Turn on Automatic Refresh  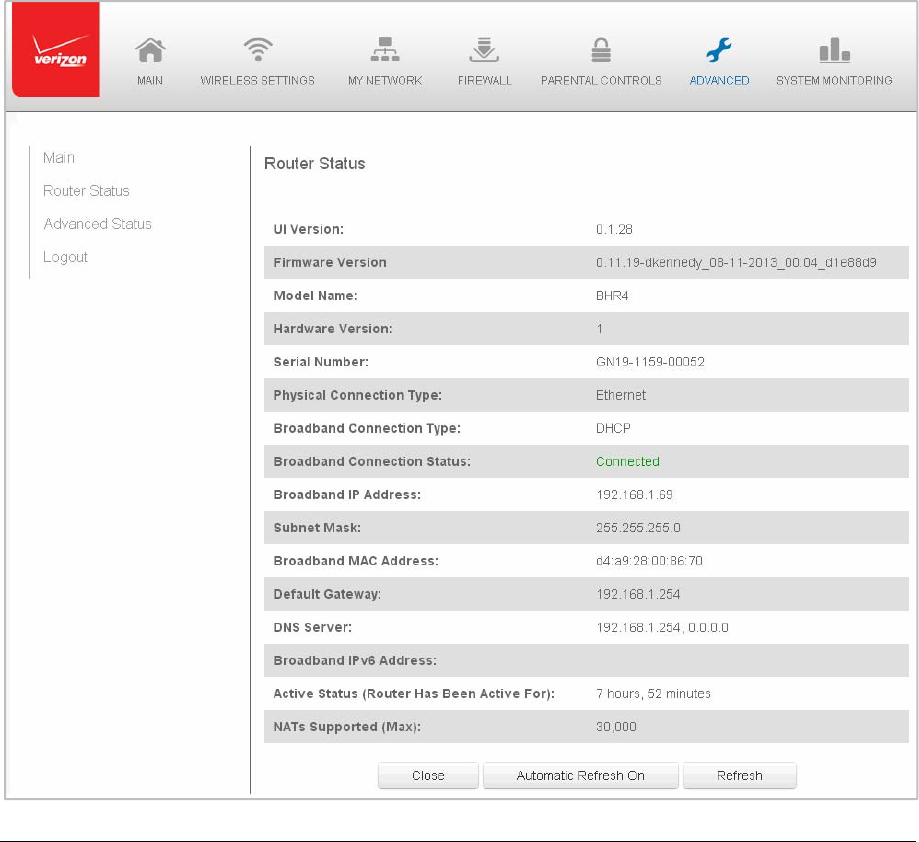581,776
